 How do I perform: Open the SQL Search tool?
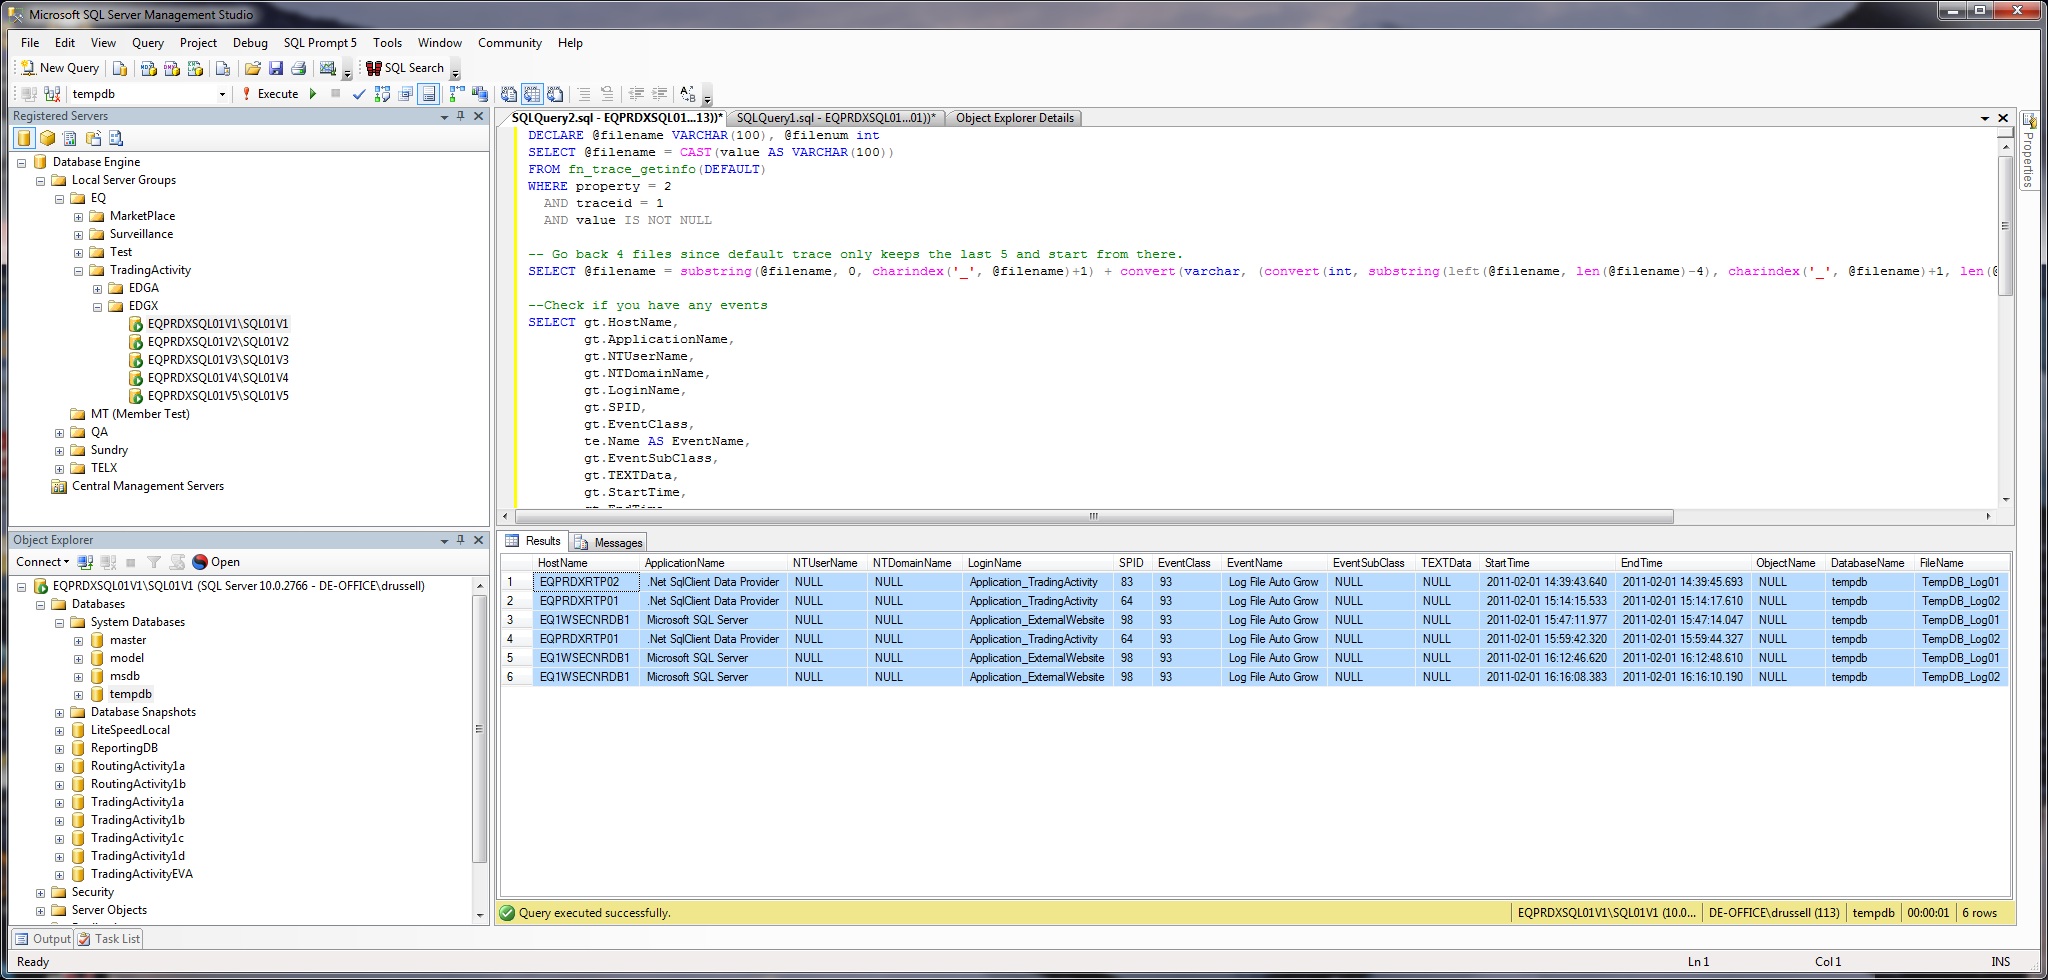(x=408, y=68)
